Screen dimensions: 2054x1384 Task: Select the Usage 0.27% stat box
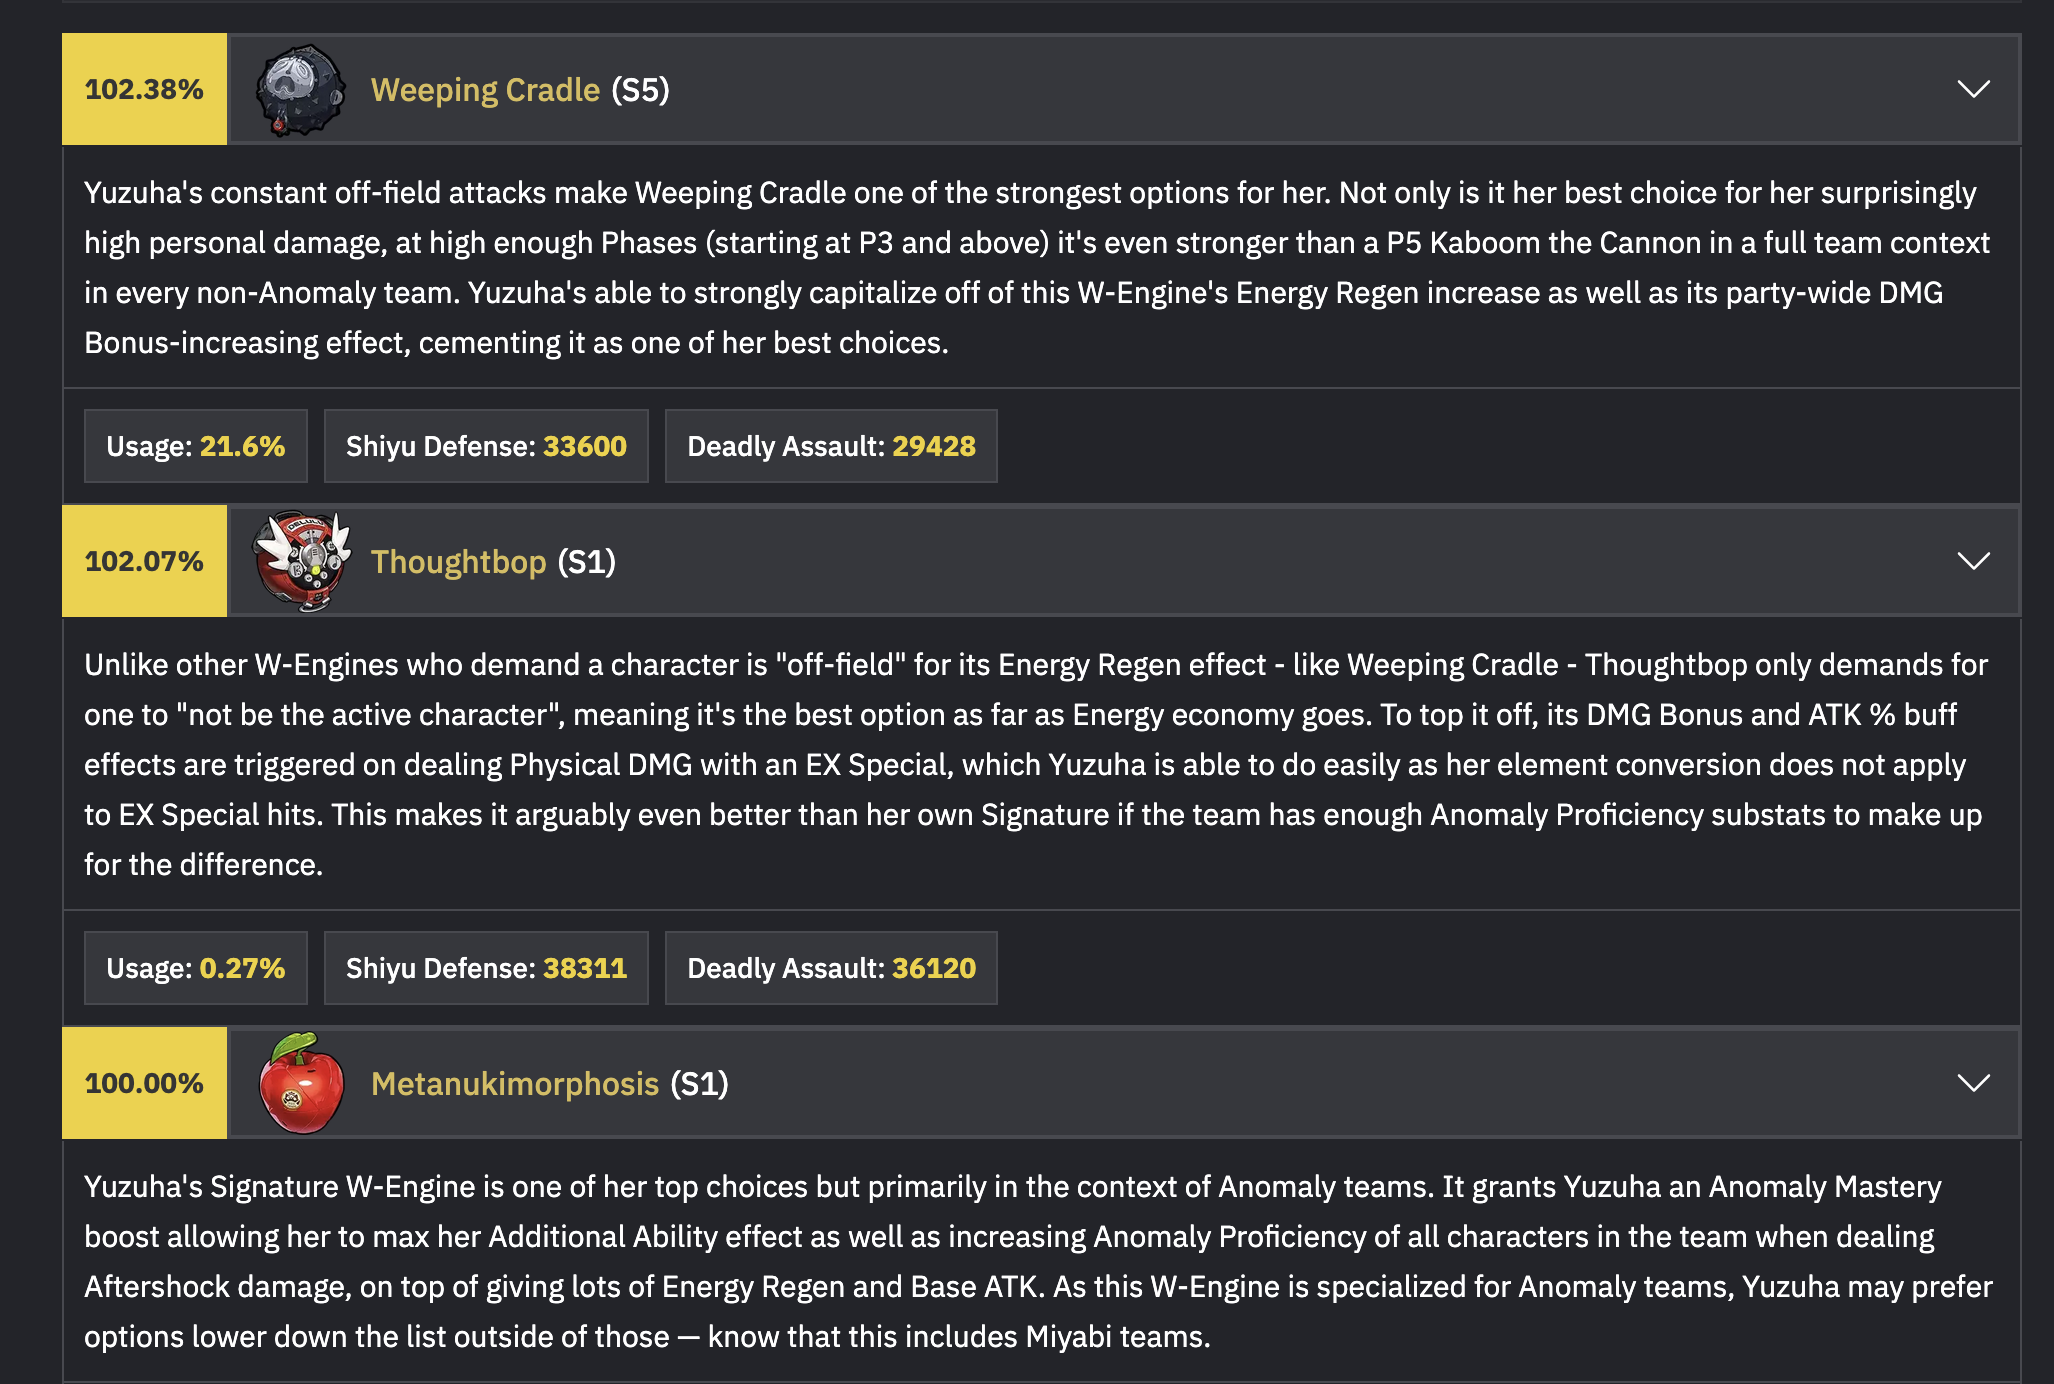196,968
